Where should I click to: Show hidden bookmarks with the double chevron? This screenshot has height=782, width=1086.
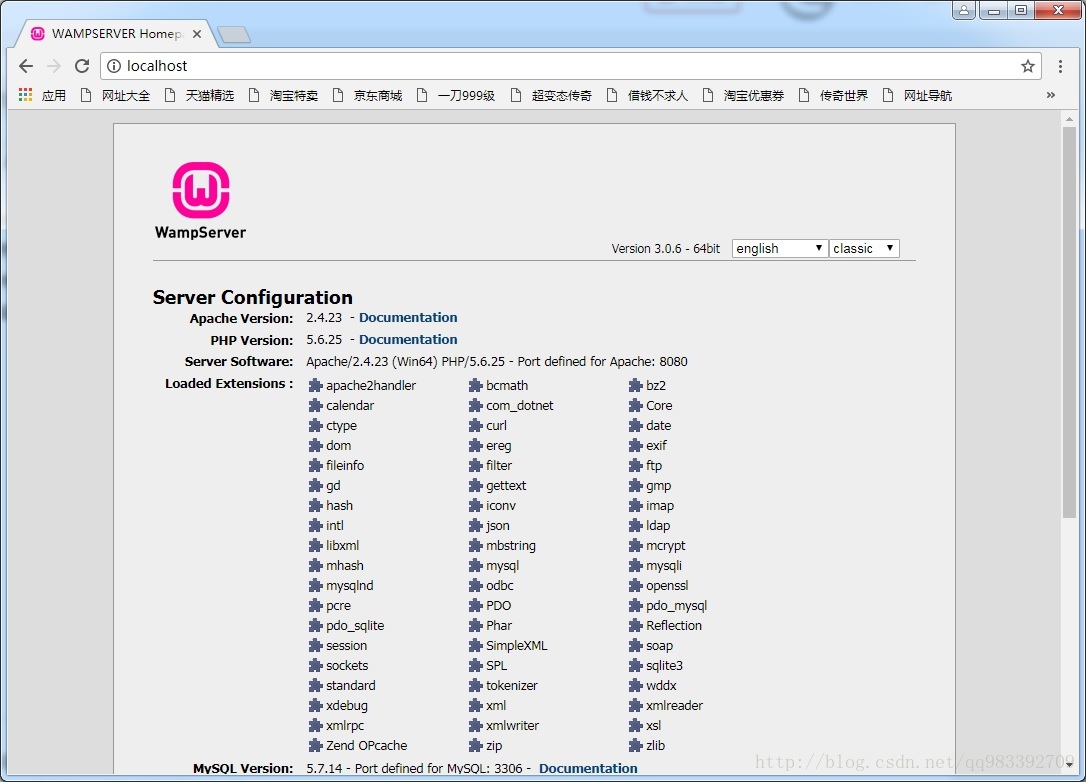(1051, 95)
